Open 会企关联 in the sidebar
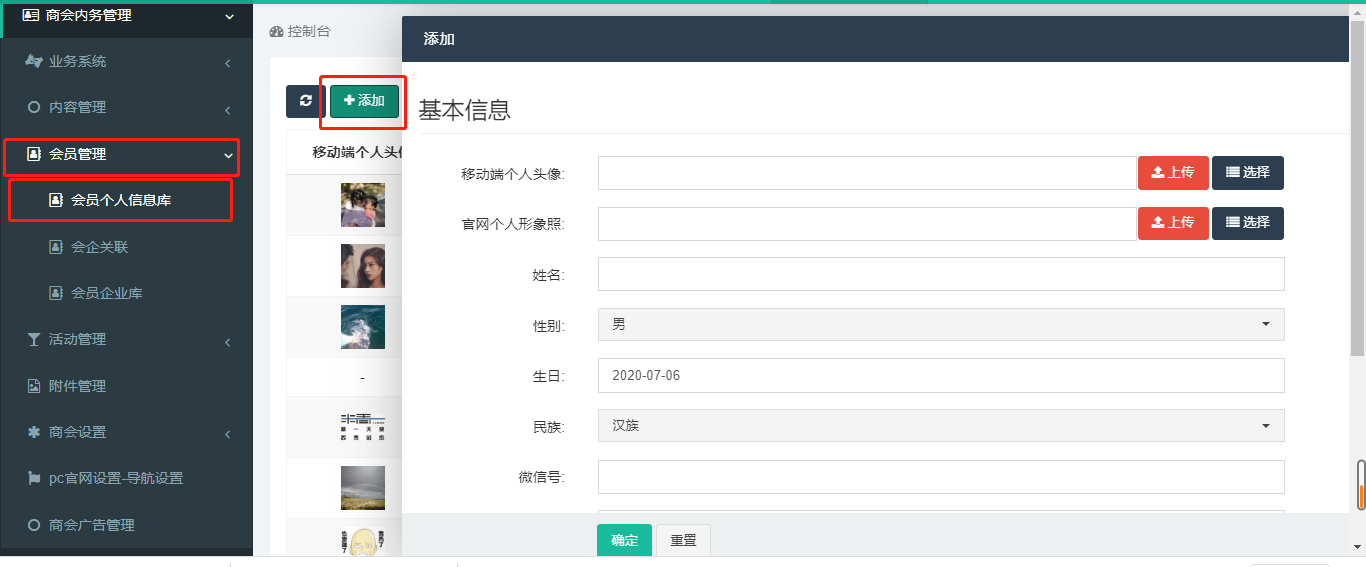The image size is (1366, 567). coord(100,247)
